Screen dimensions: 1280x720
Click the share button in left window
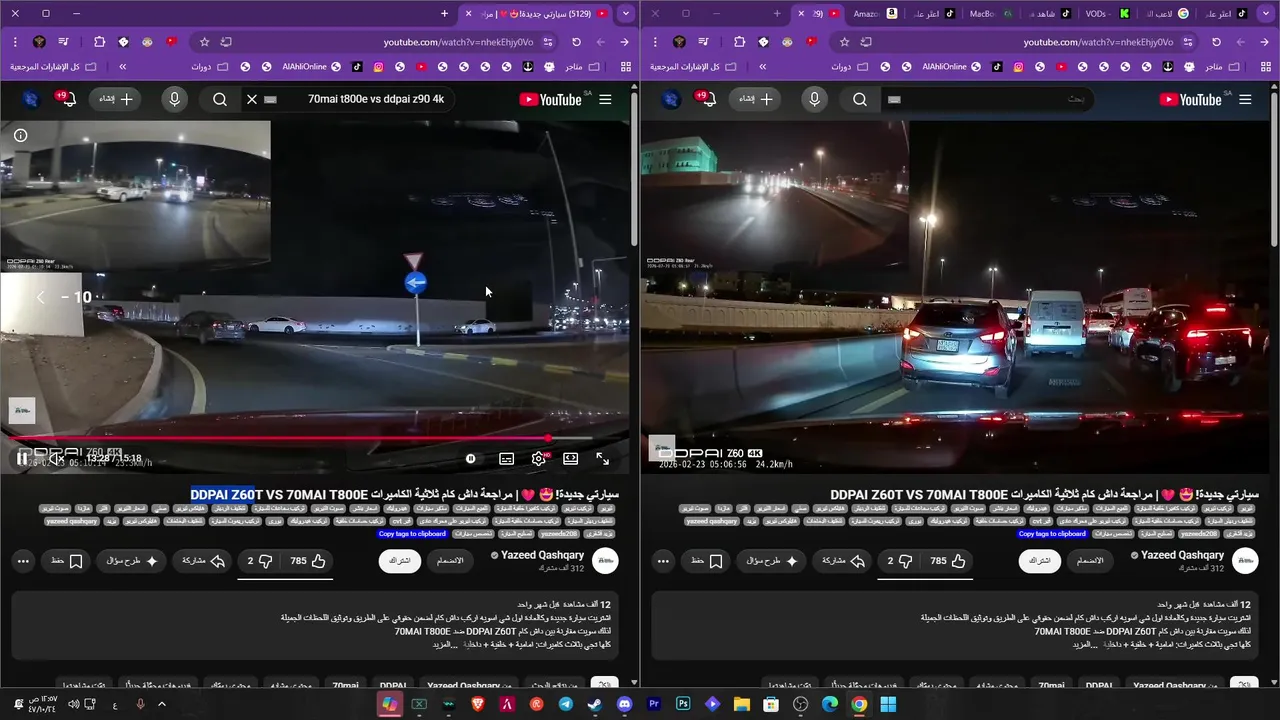[x=203, y=561]
